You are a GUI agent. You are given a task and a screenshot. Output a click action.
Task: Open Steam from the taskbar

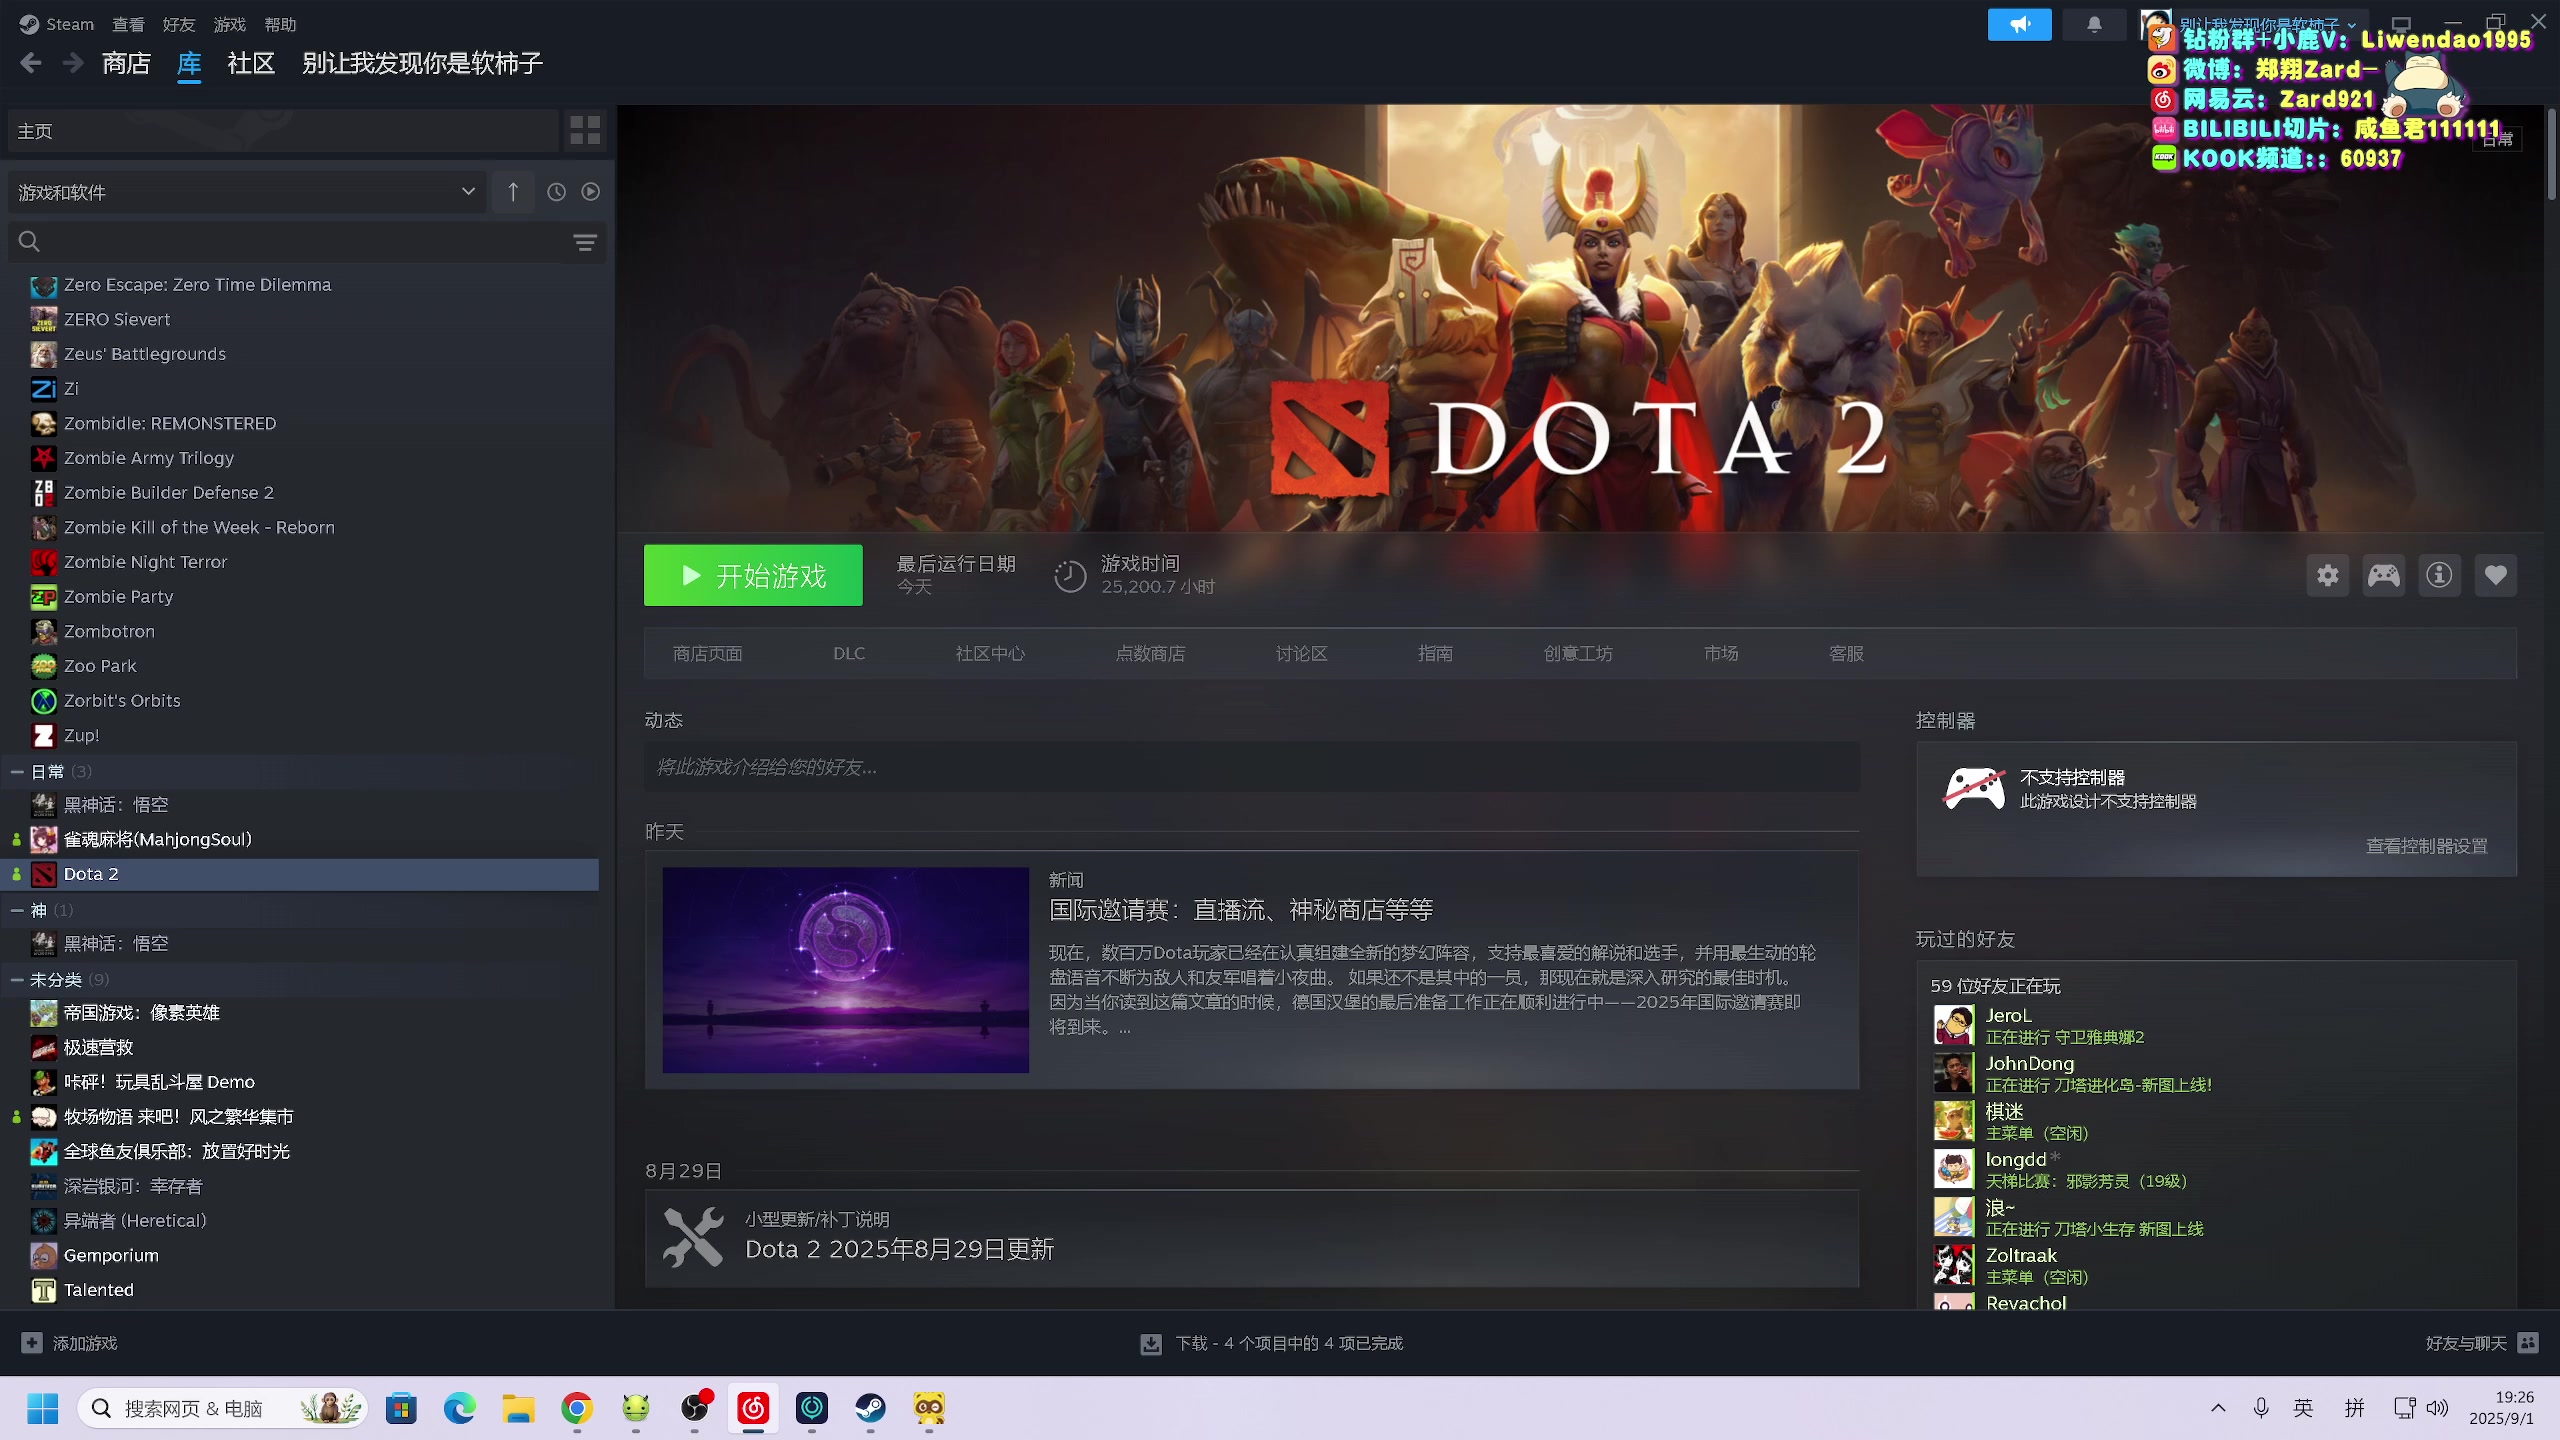(x=870, y=1408)
